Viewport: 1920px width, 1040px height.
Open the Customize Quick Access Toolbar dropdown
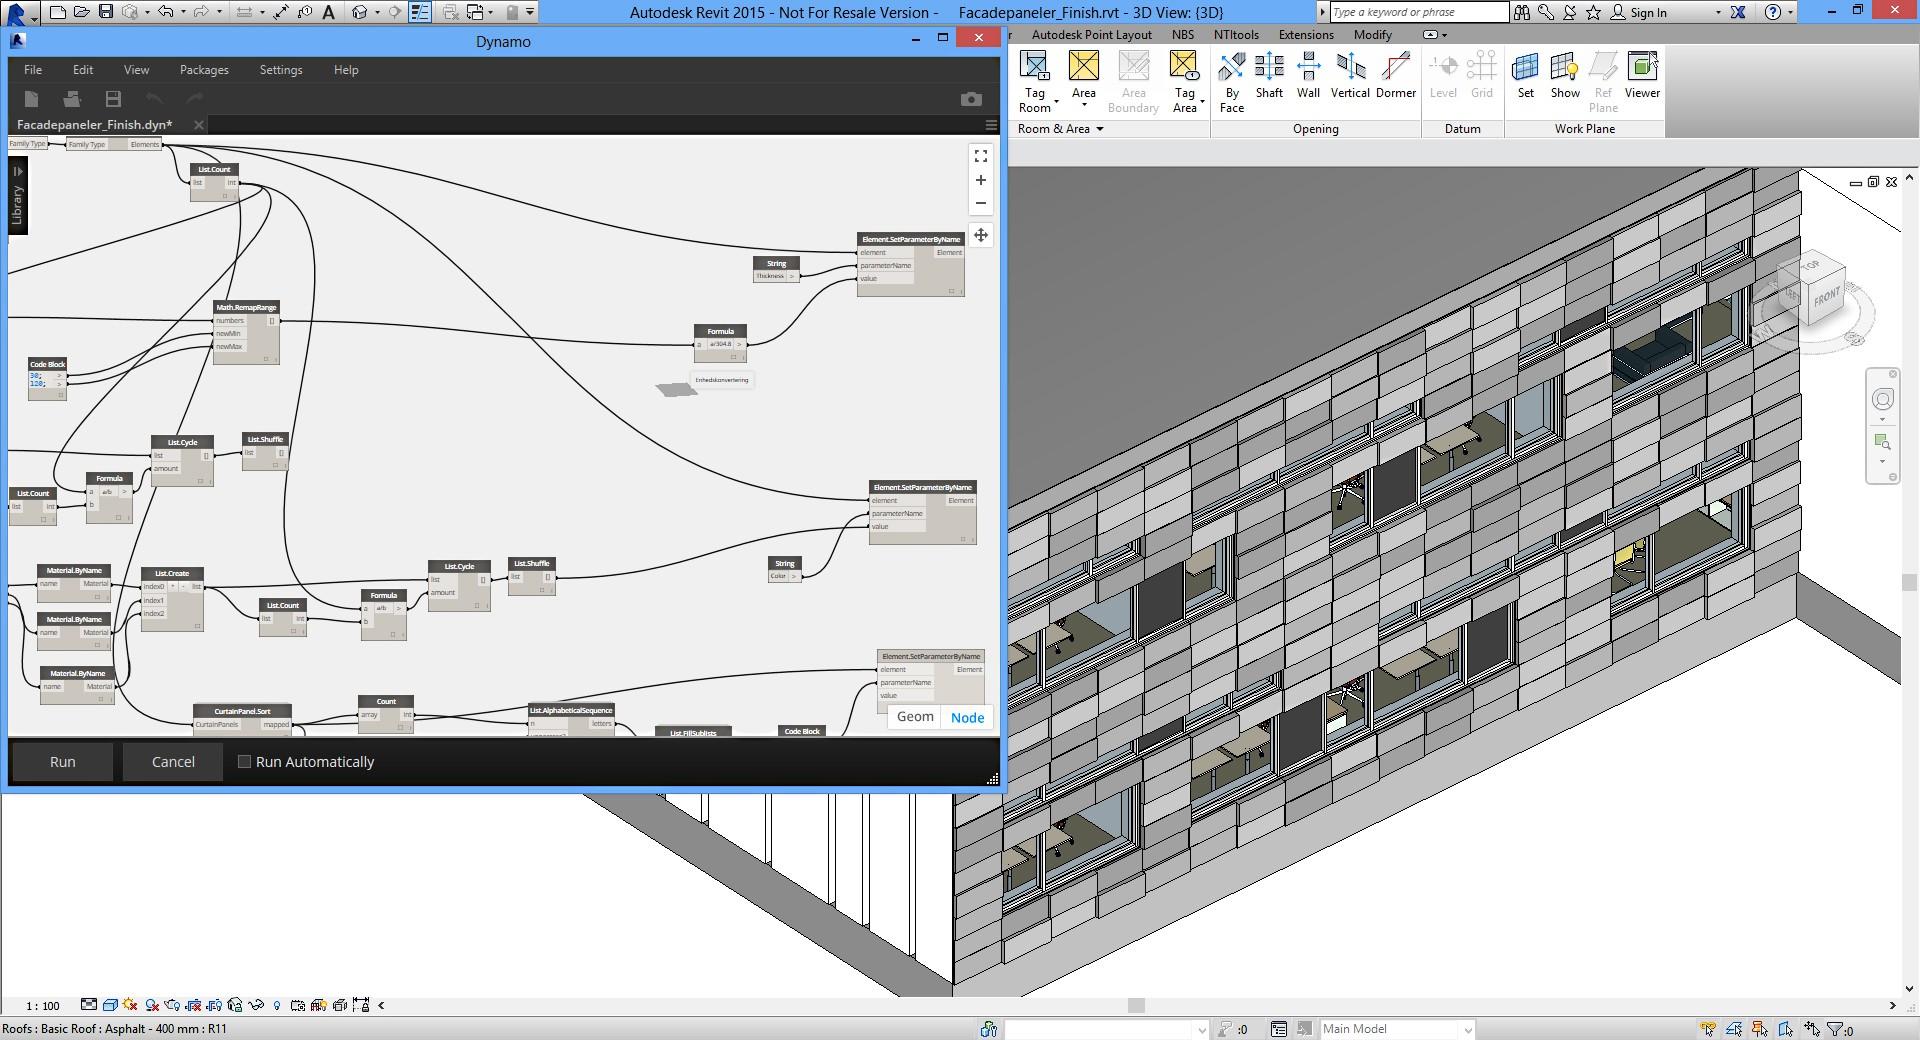(530, 12)
